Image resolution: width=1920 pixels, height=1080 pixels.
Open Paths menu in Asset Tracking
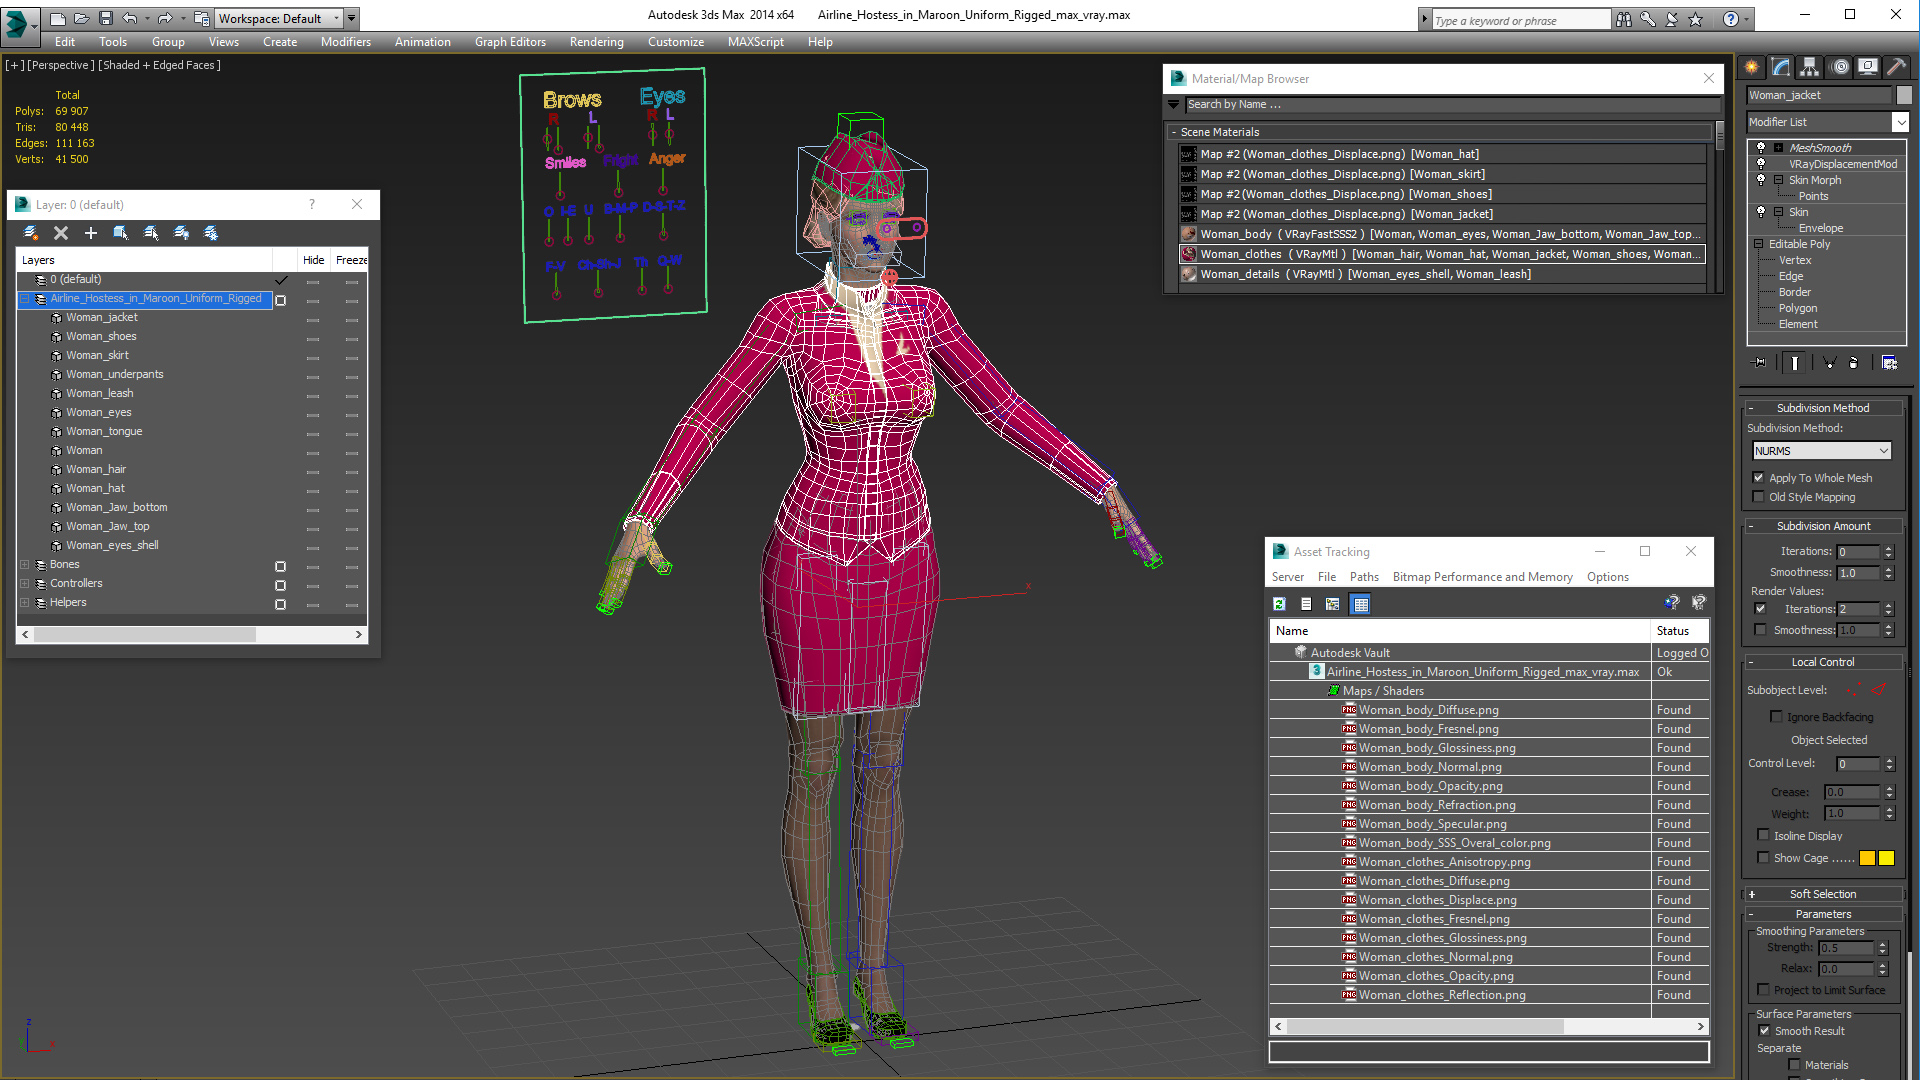tap(1364, 577)
